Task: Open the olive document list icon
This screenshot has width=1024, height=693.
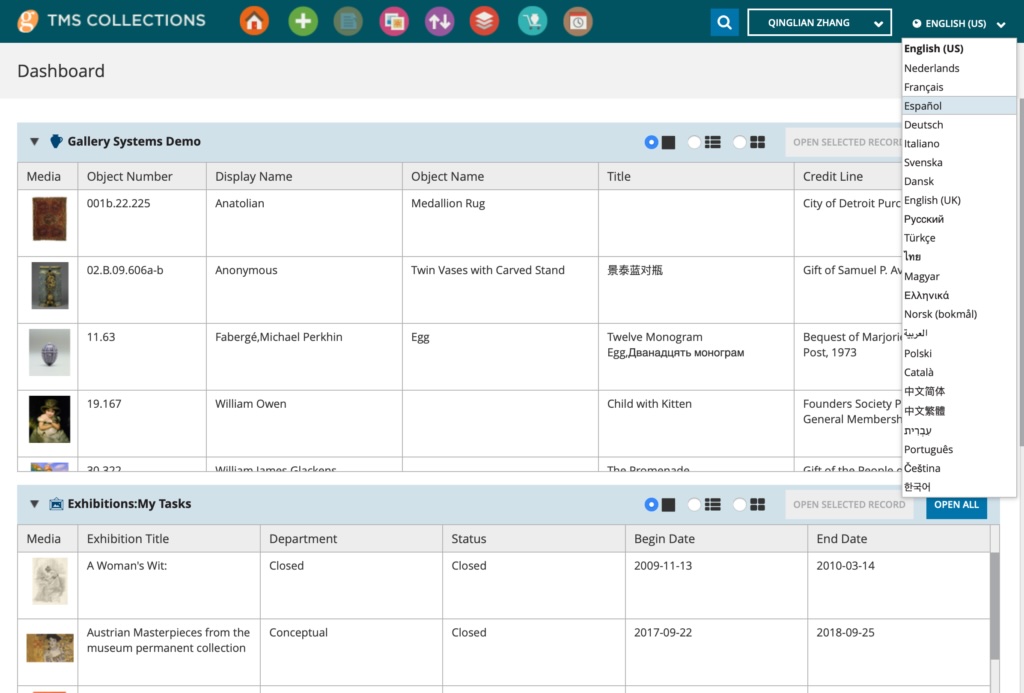Action: pos(348,22)
